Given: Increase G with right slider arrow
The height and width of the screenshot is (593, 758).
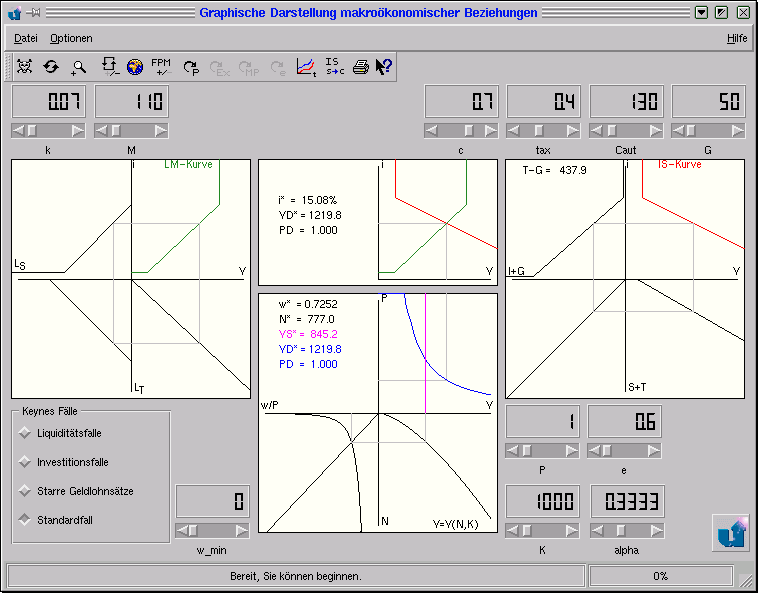Looking at the screenshot, I should pyautogui.click(x=738, y=130).
